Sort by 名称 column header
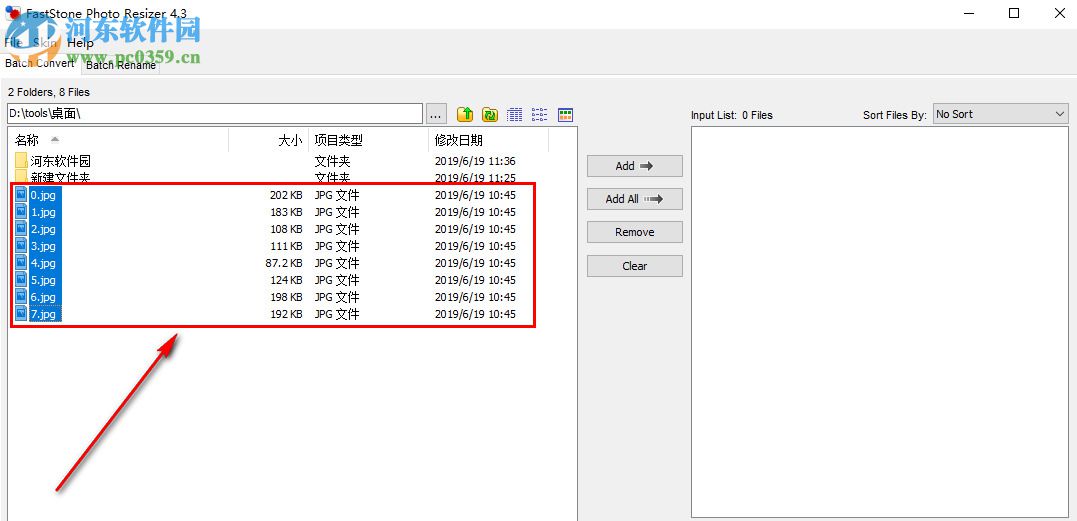1077x521 pixels. tap(120, 141)
